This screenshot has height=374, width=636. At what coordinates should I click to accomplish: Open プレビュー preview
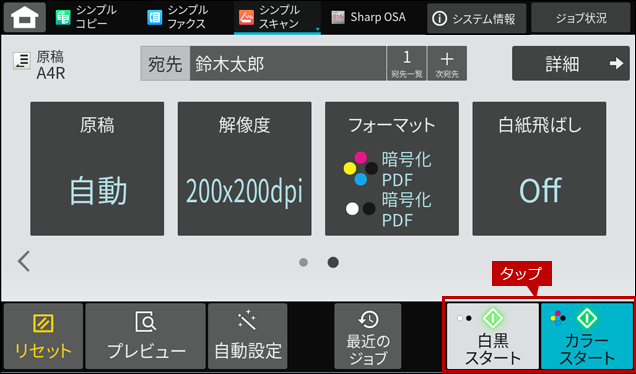tap(146, 336)
